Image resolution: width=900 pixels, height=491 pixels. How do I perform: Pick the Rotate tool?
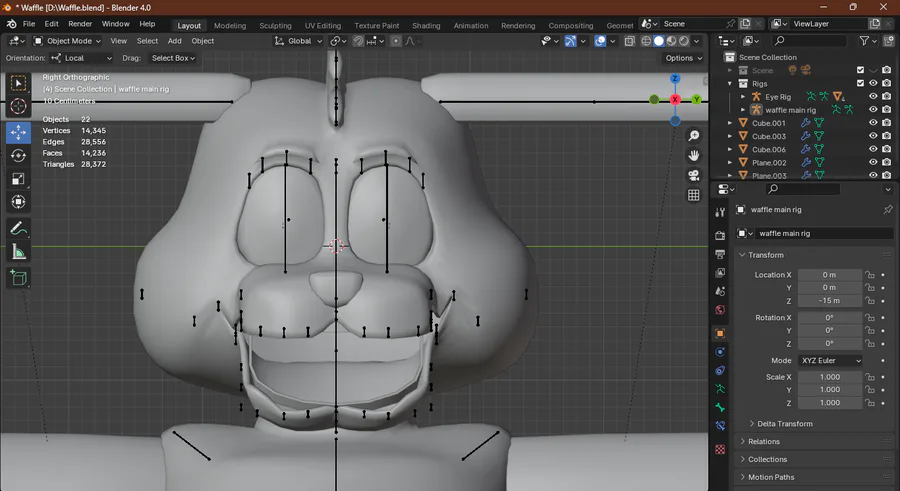click(x=18, y=156)
